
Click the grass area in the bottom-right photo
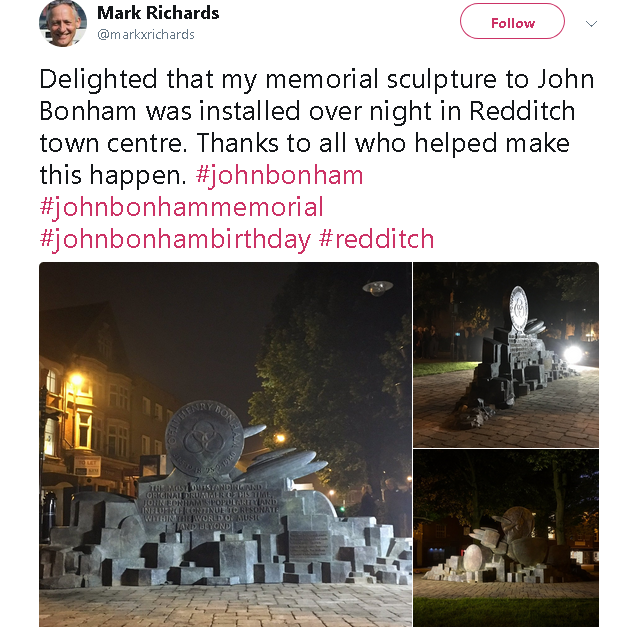pos(506,612)
